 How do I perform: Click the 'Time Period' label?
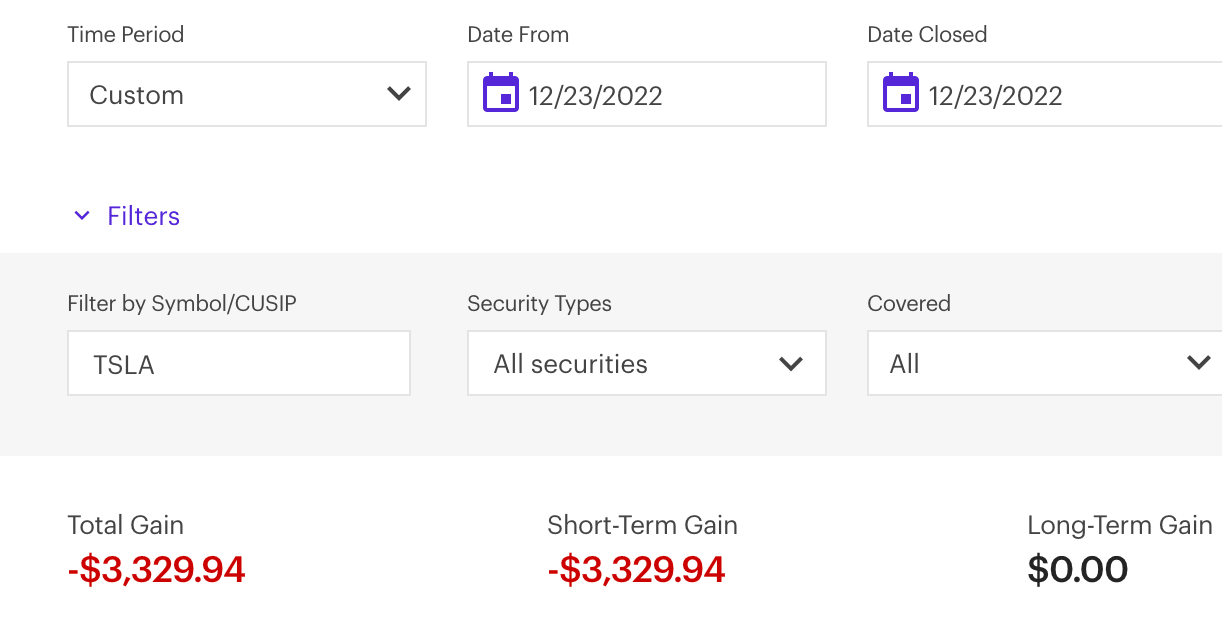pyautogui.click(x=126, y=34)
